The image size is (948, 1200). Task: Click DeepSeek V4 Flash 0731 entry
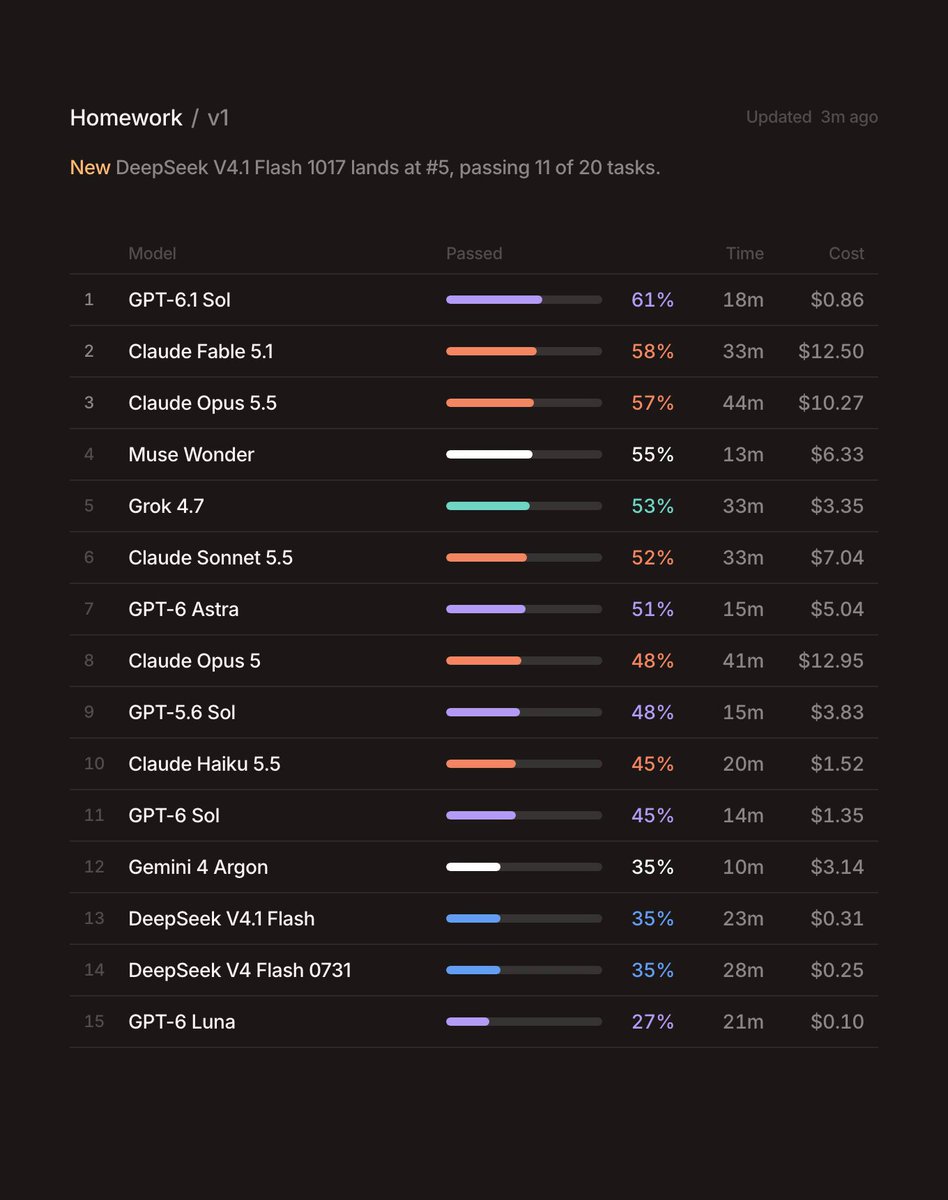click(x=474, y=970)
